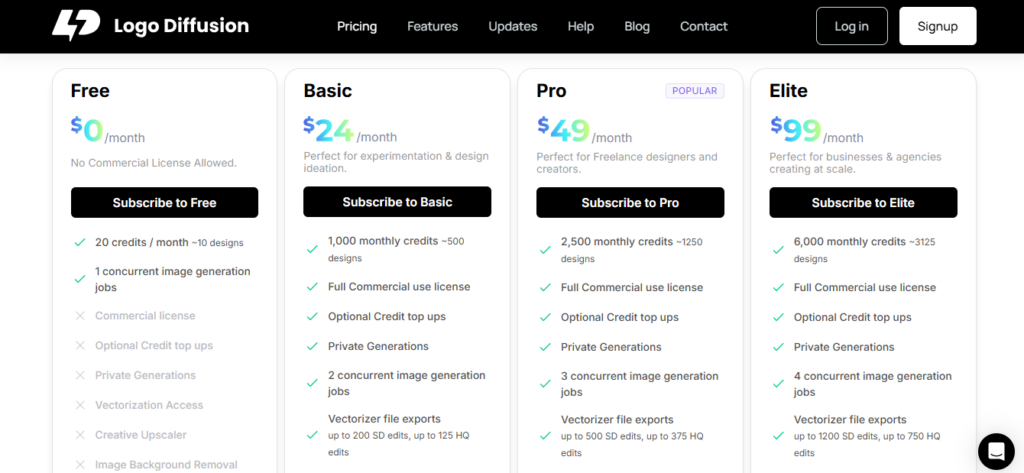Go to the Features page
1024x473 pixels.
point(433,26)
